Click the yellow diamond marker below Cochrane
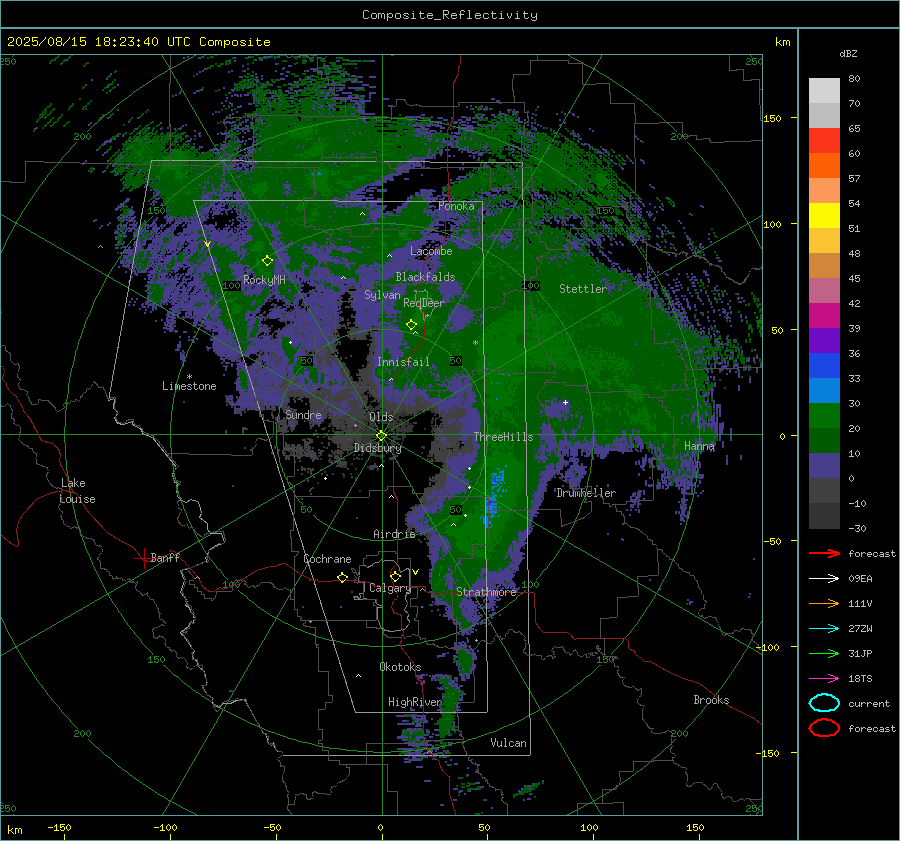This screenshot has width=900, height=841. [x=343, y=577]
